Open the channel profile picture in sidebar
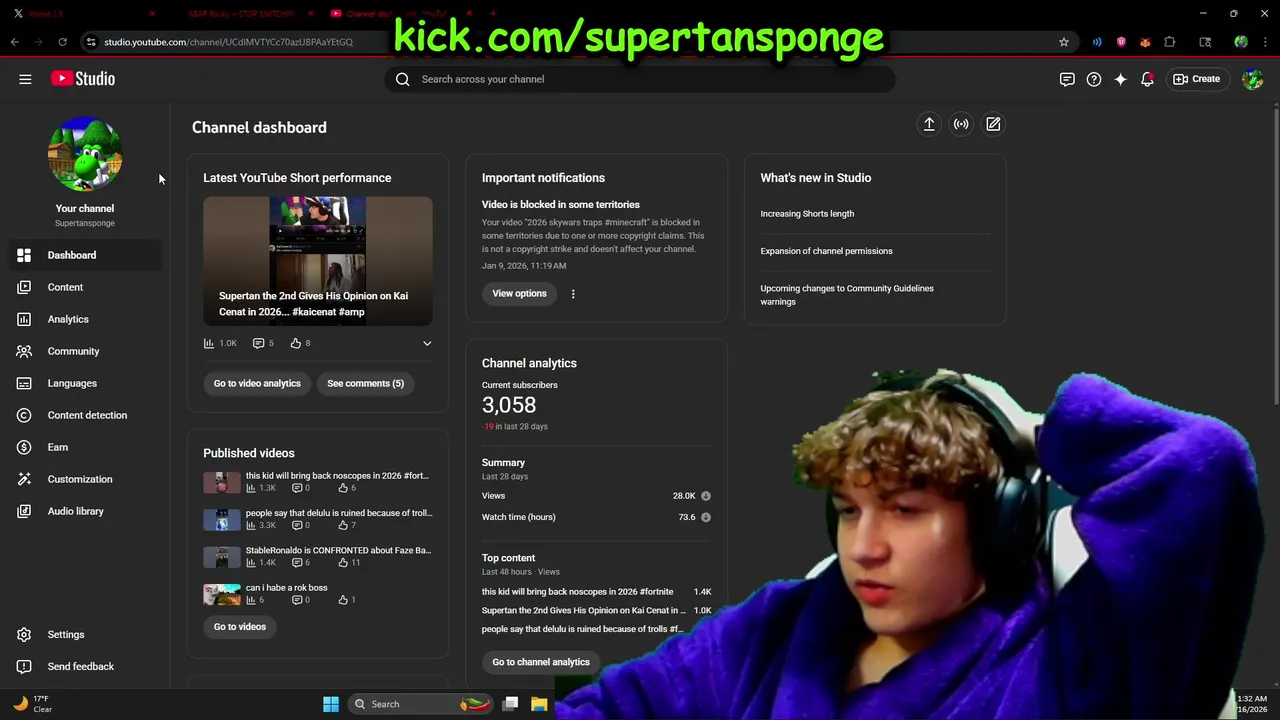The height and width of the screenshot is (720, 1280). (85, 154)
